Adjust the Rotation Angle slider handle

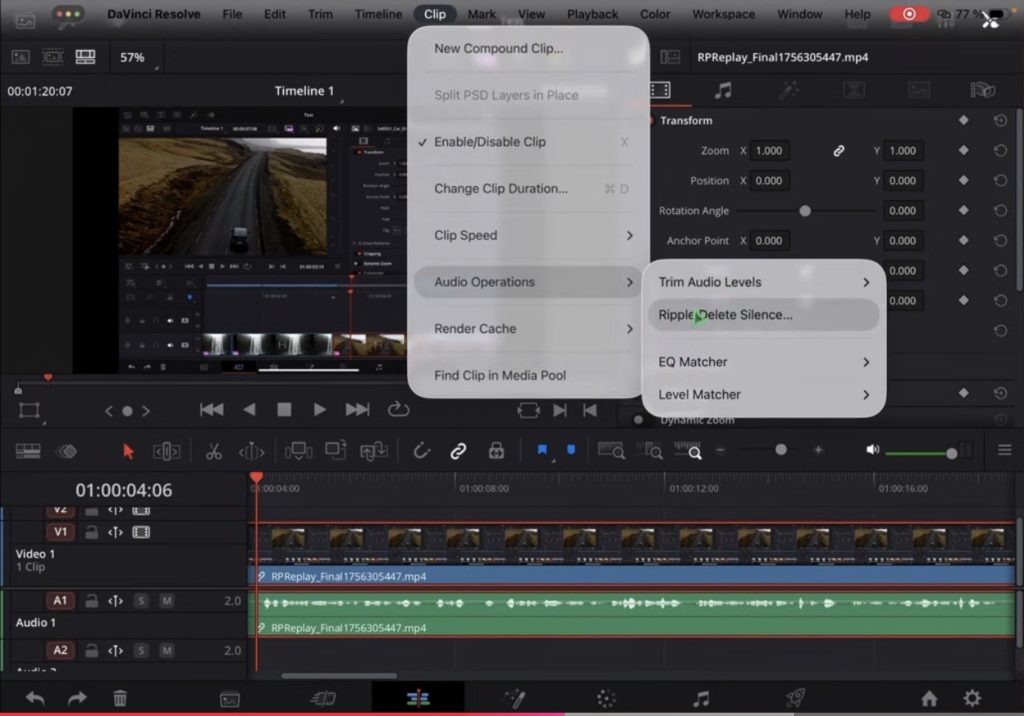pyautogui.click(x=805, y=211)
